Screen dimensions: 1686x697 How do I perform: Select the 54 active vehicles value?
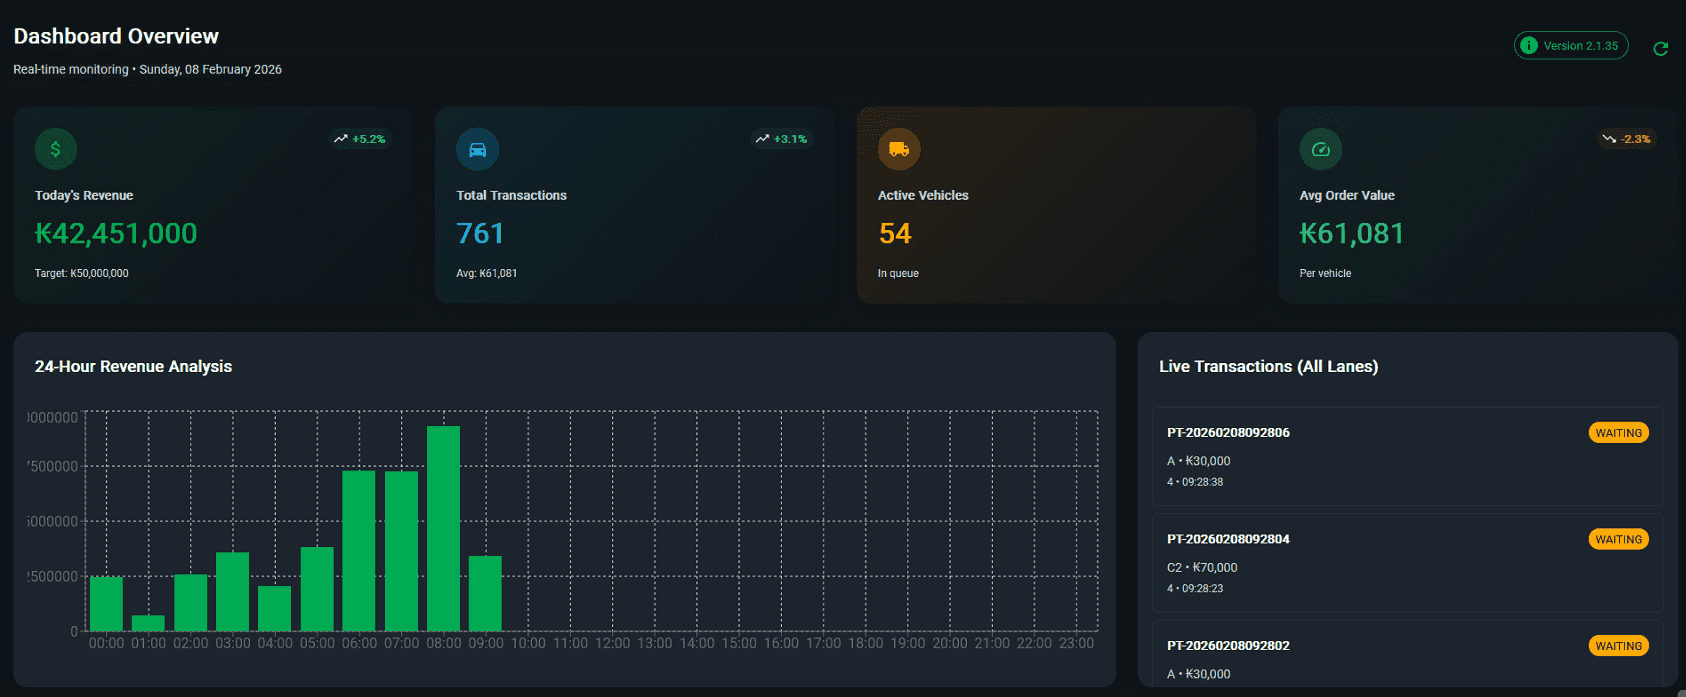[895, 234]
